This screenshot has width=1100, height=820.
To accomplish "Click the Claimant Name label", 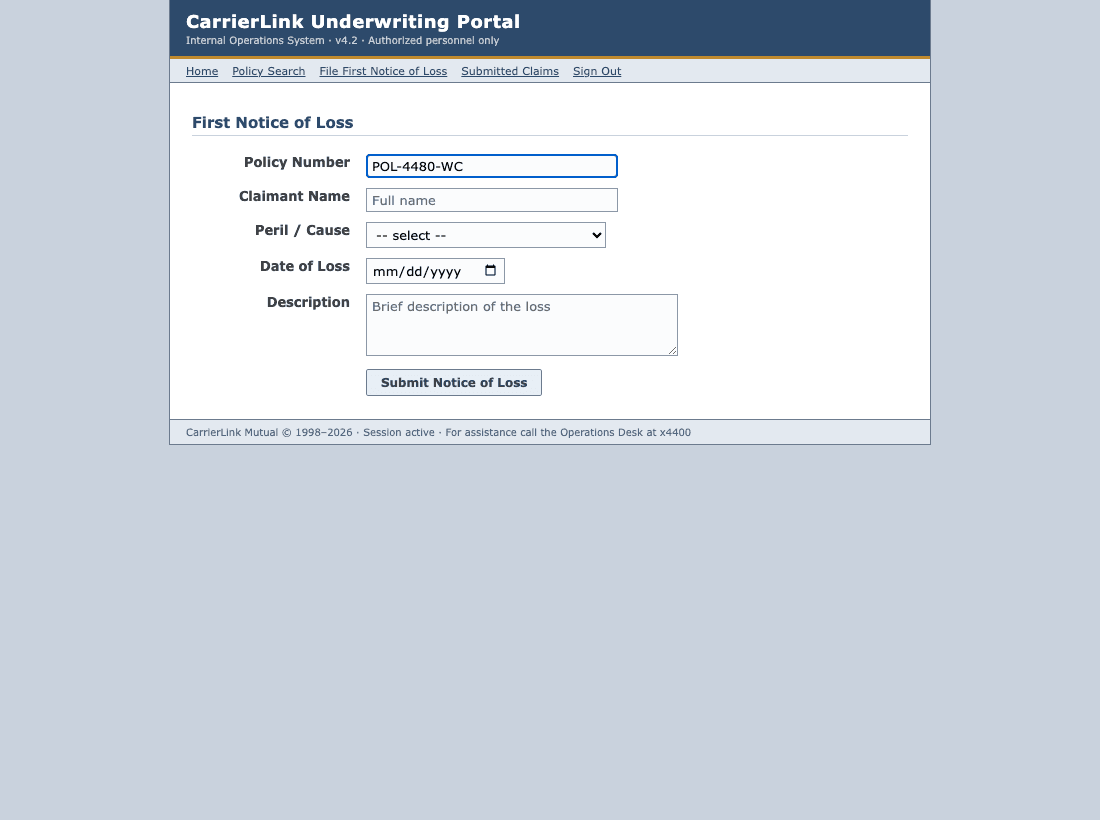I will tap(294, 196).
